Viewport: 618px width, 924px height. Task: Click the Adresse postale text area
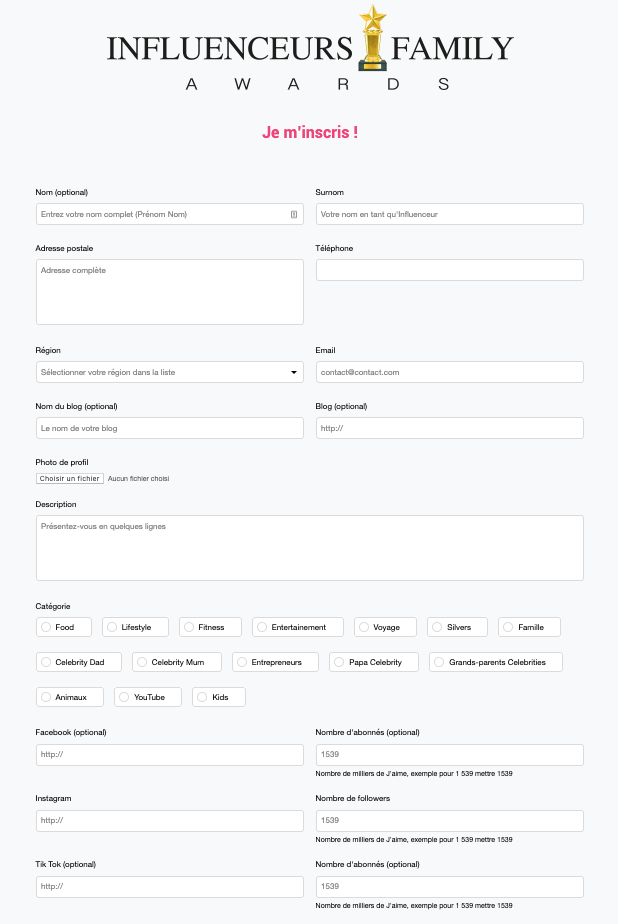coord(170,292)
